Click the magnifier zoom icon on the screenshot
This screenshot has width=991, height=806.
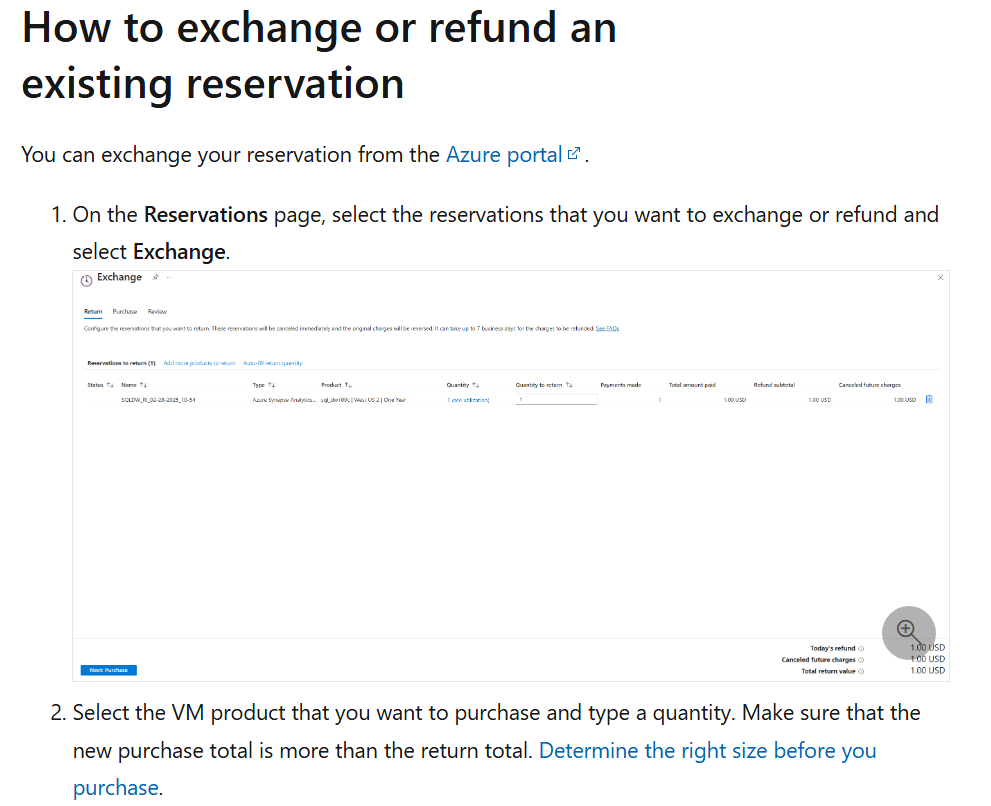908,632
